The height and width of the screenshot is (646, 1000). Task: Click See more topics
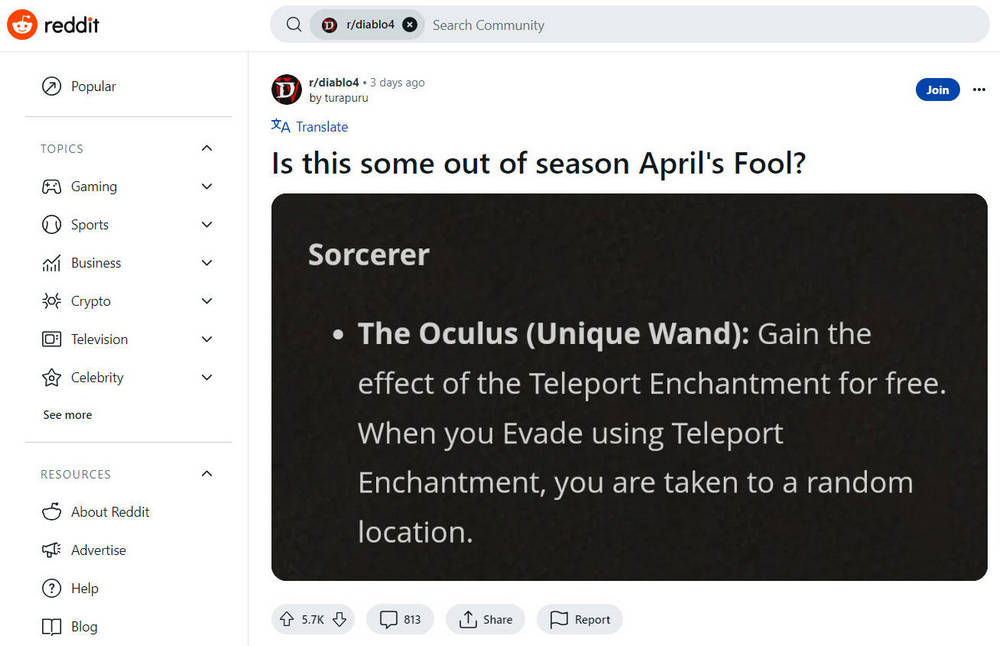[67, 415]
